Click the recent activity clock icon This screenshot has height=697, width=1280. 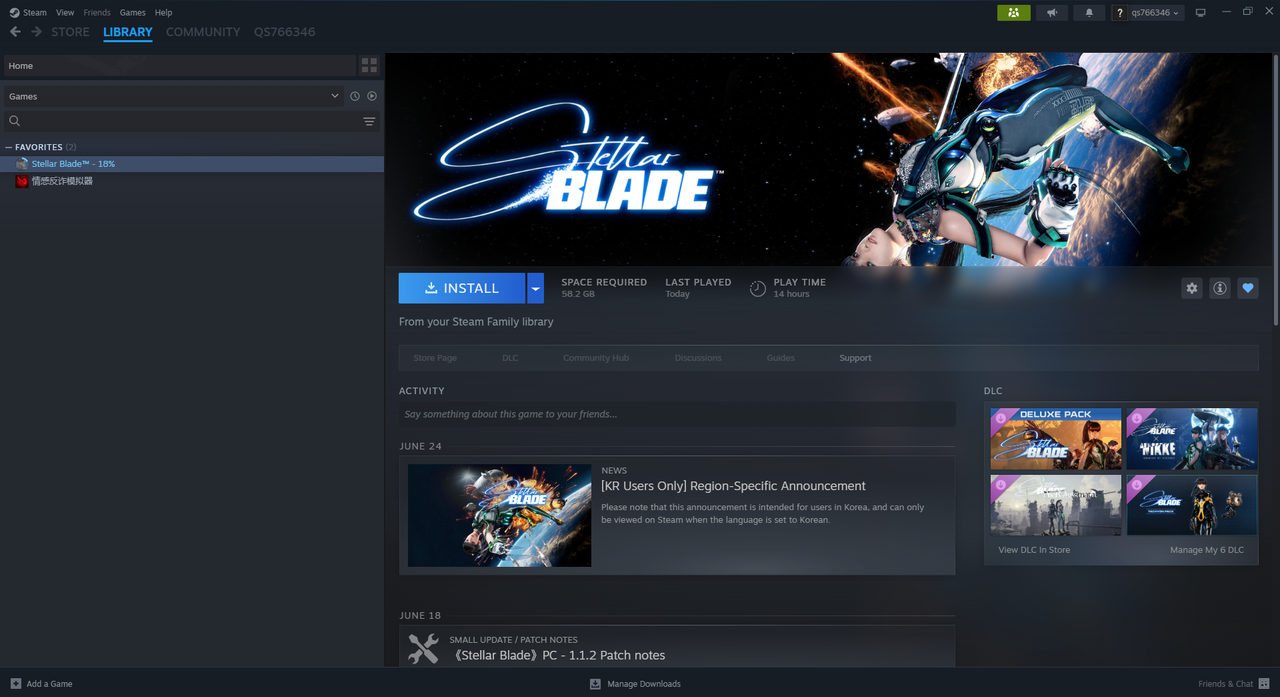[x=354, y=96]
